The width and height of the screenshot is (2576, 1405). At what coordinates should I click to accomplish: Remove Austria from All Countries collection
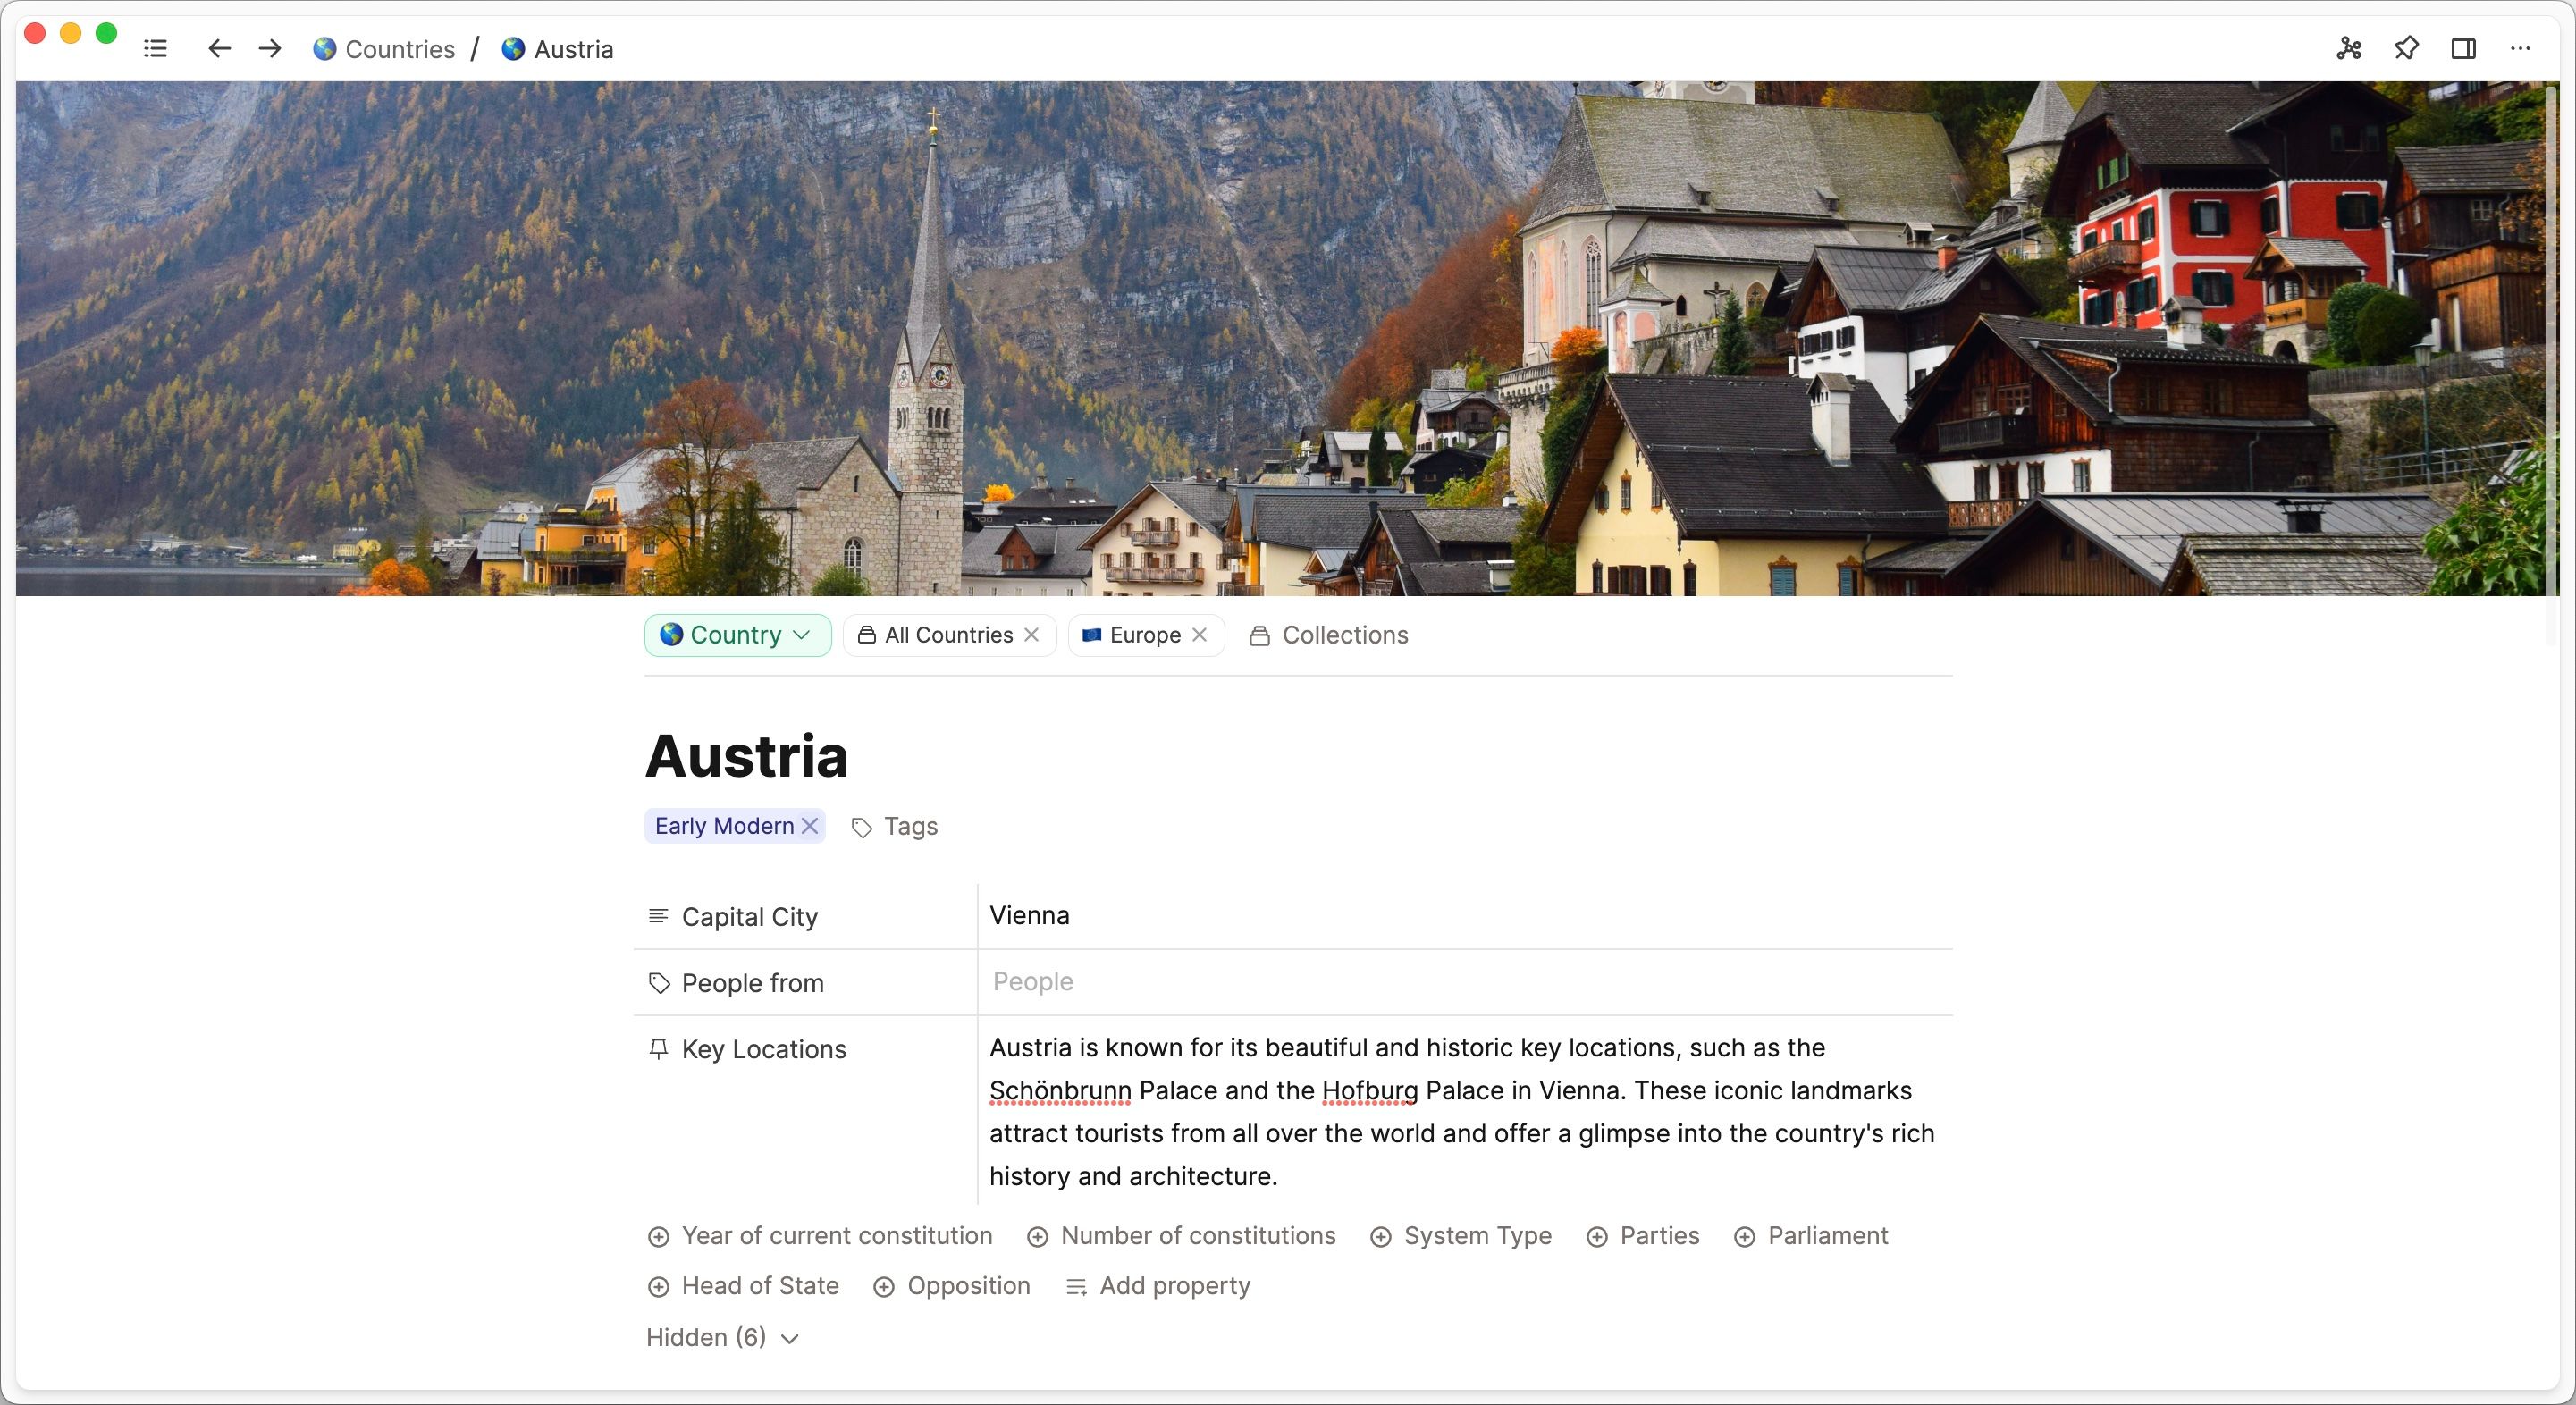point(1032,635)
